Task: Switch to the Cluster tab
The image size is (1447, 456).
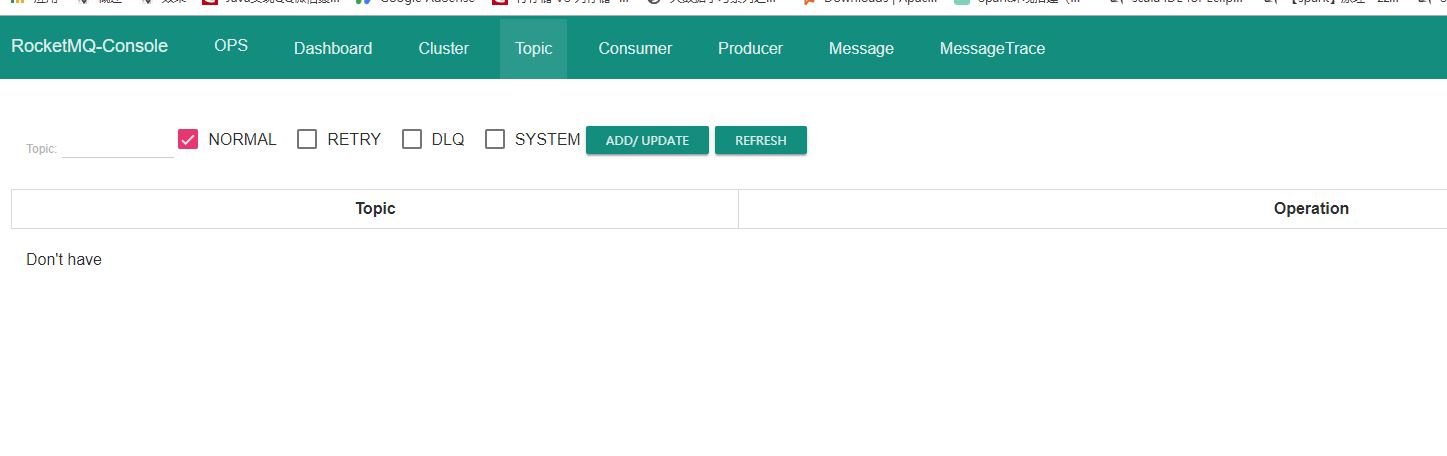Action: 444,48
